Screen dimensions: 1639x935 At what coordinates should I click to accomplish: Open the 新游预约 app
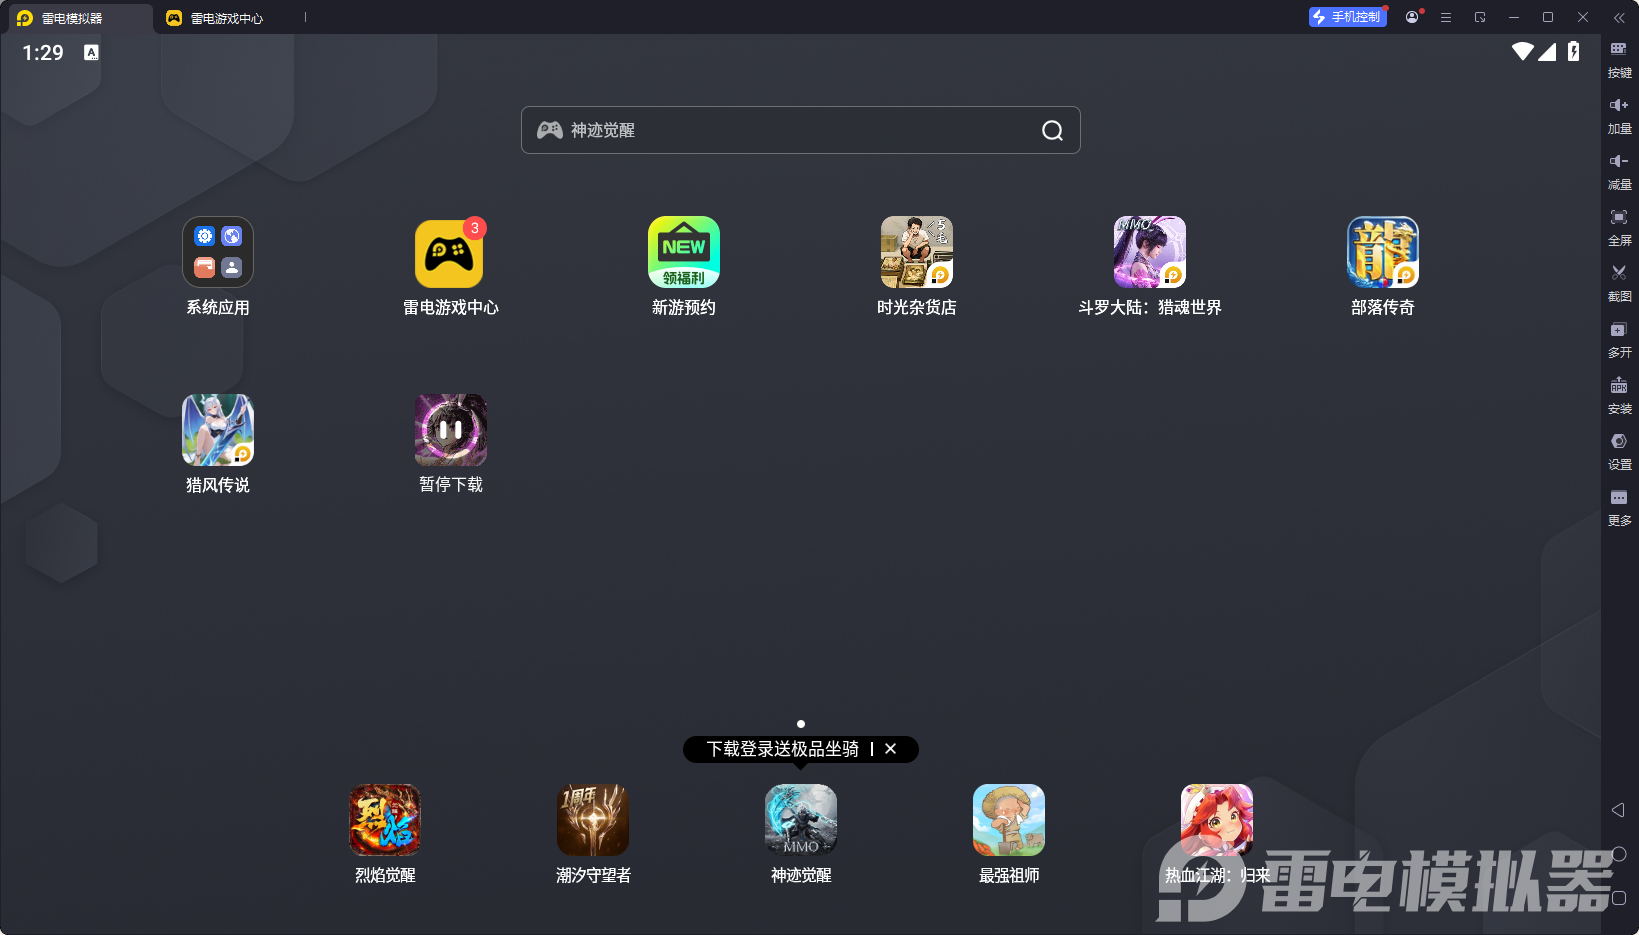tap(684, 252)
